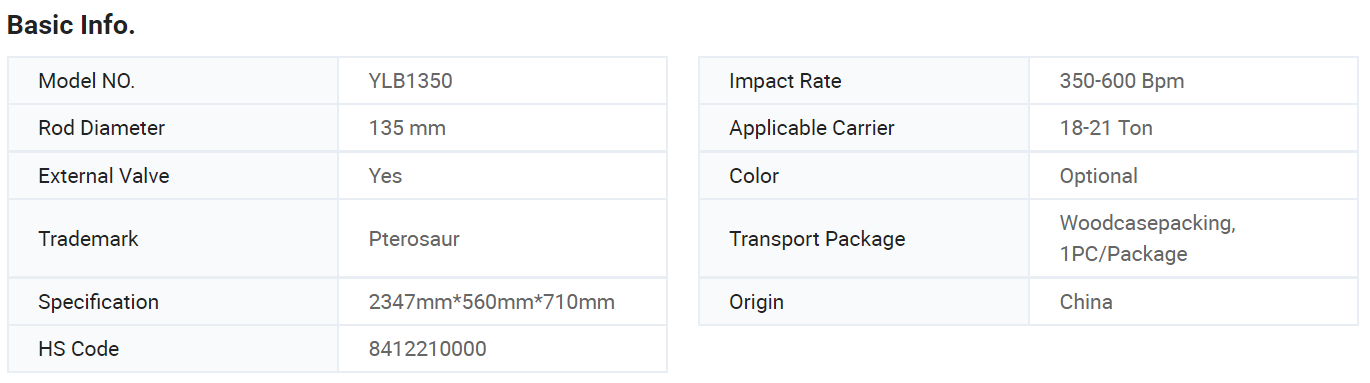Select the Rod Diameter label

101,128
